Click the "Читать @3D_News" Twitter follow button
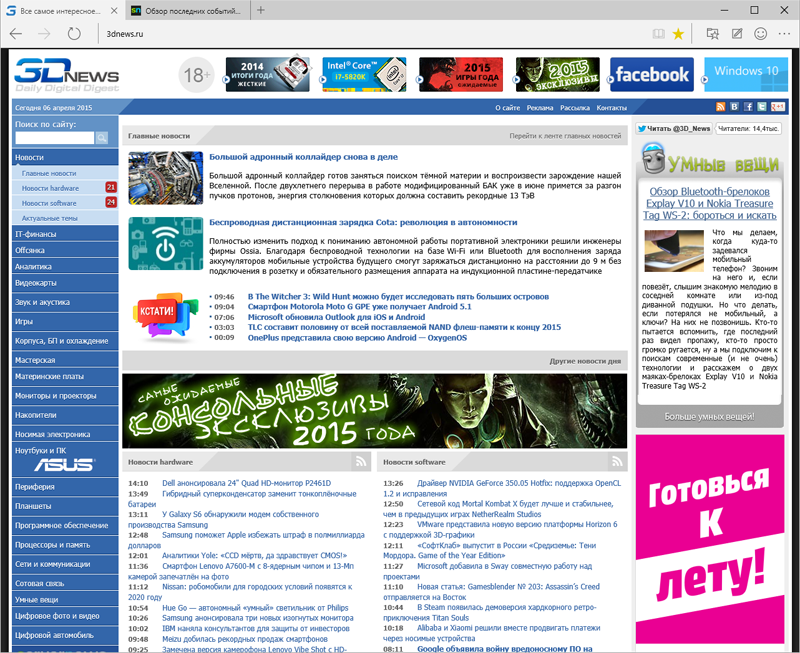The width and height of the screenshot is (800, 653). point(673,129)
